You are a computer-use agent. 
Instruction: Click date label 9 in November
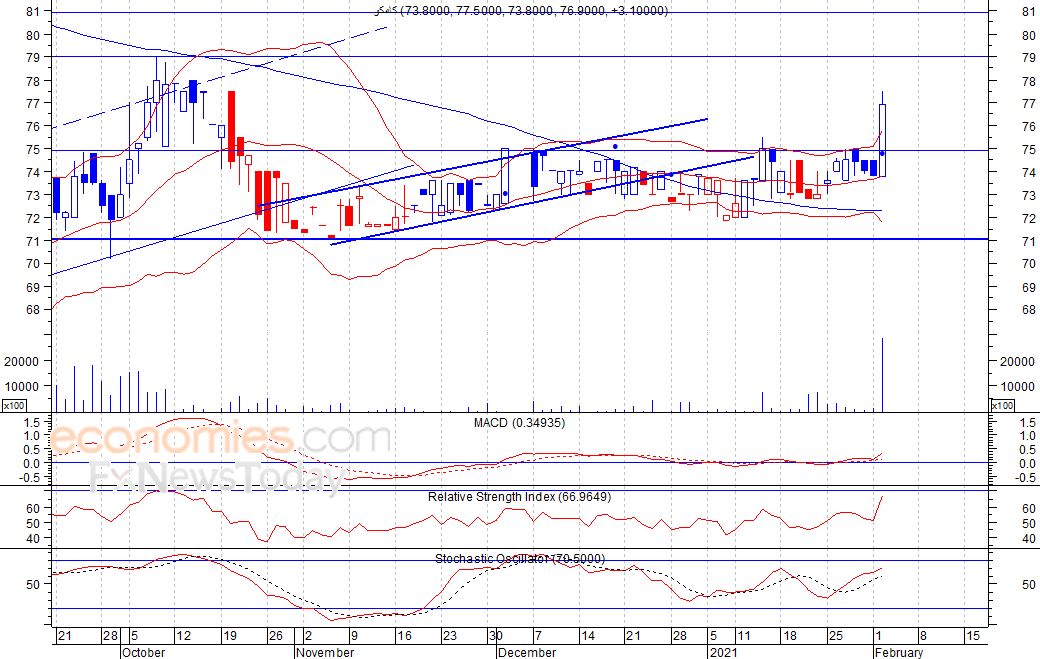pyautogui.click(x=354, y=636)
